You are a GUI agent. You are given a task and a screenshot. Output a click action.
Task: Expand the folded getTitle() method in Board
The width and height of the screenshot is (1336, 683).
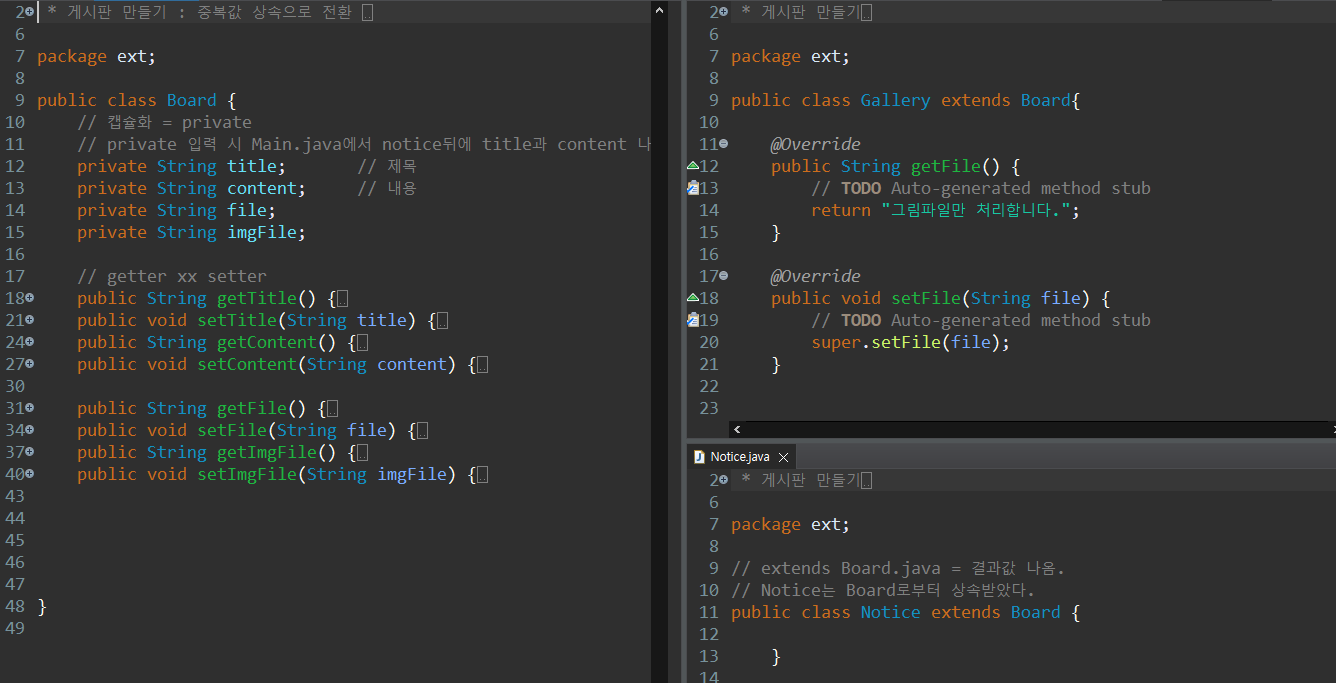(x=30, y=298)
